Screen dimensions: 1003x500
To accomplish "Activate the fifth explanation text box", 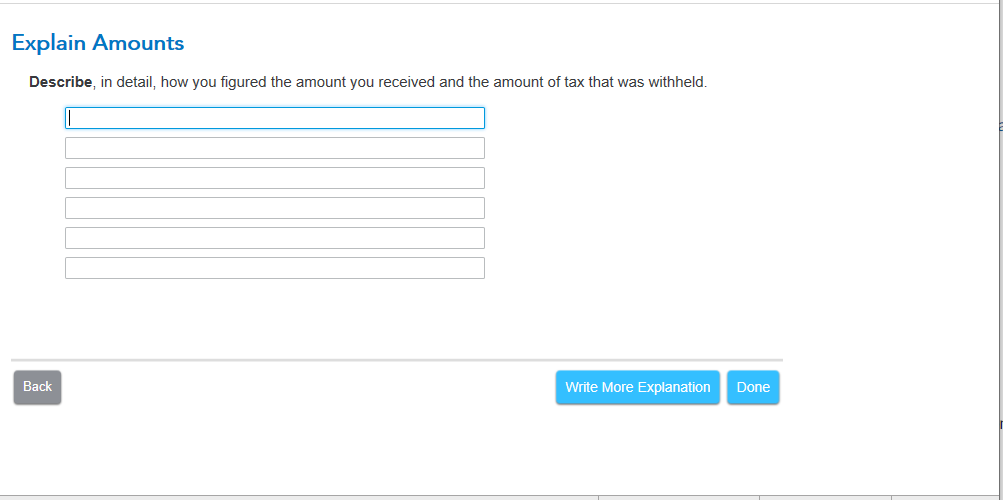I will click(274, 238).
